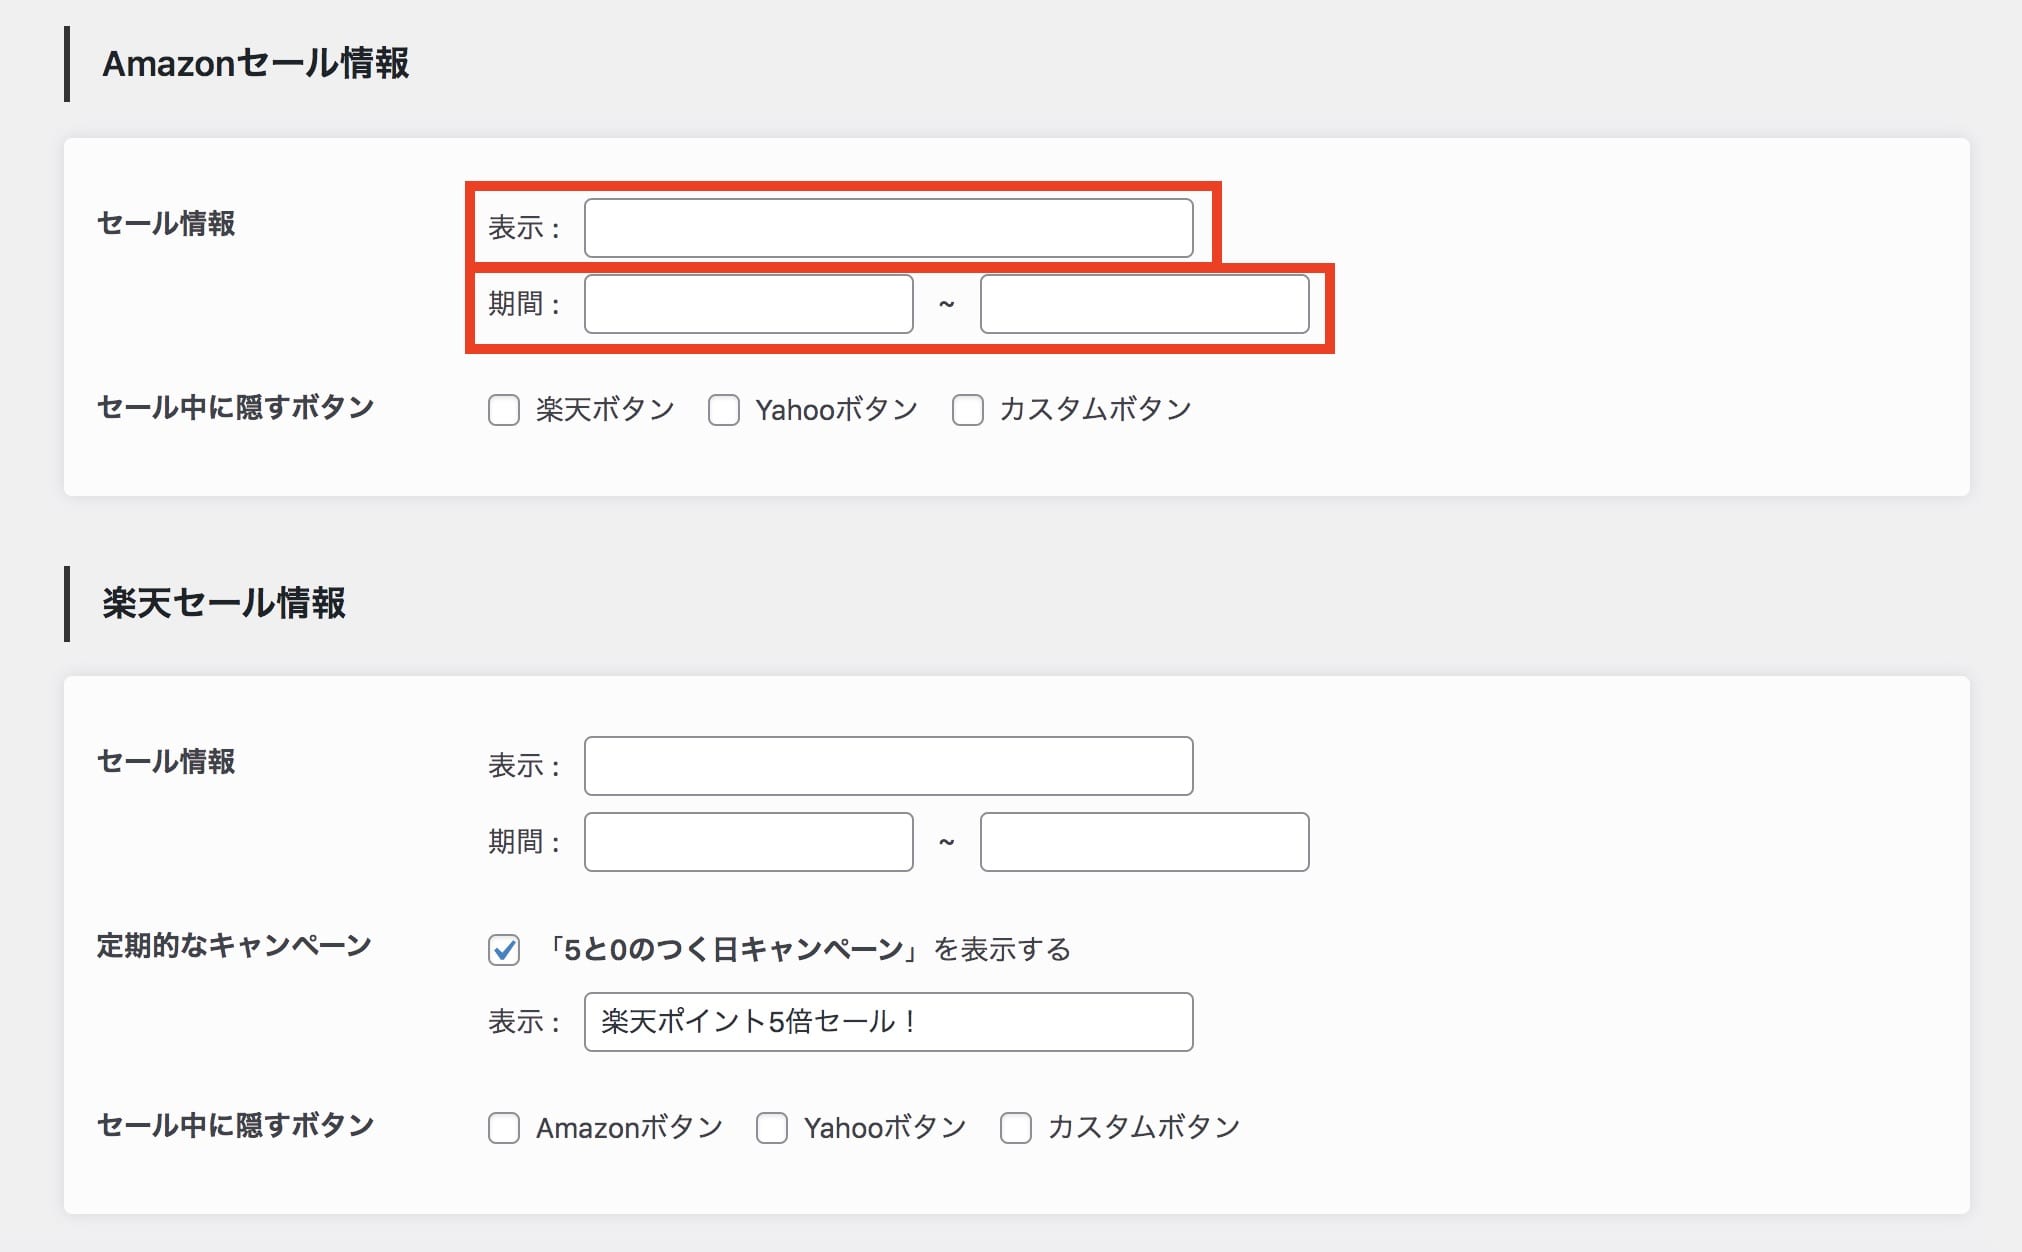Image resolution: width=2022 pixels, height=1252 pixels.
Task: Click the セール中に隠すボタン label under 楽天セール情報
Action: pos(235,1125)
